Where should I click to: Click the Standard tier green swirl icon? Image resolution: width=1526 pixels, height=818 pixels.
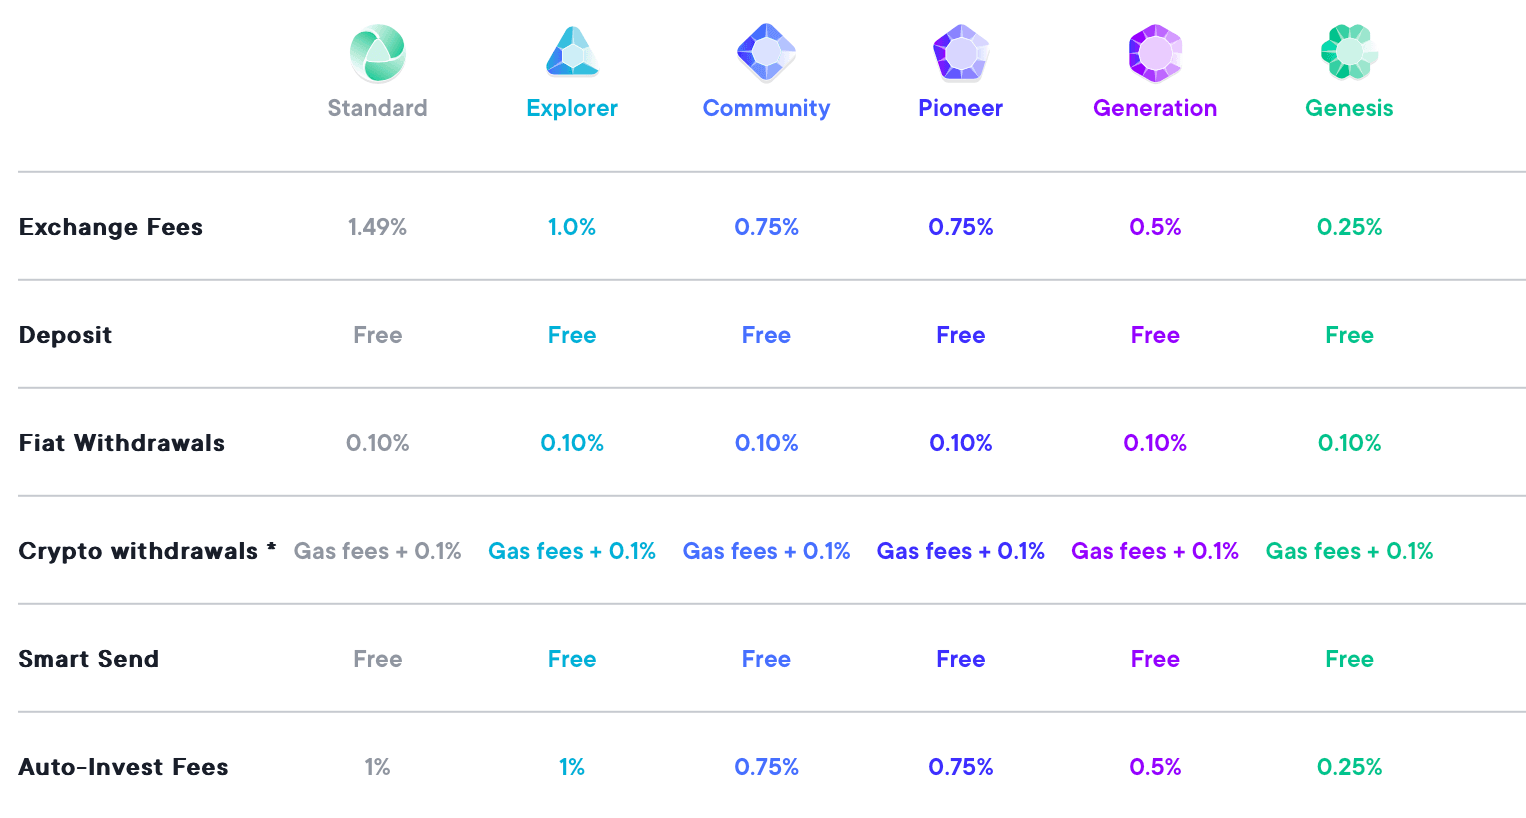tap(377, 53)
